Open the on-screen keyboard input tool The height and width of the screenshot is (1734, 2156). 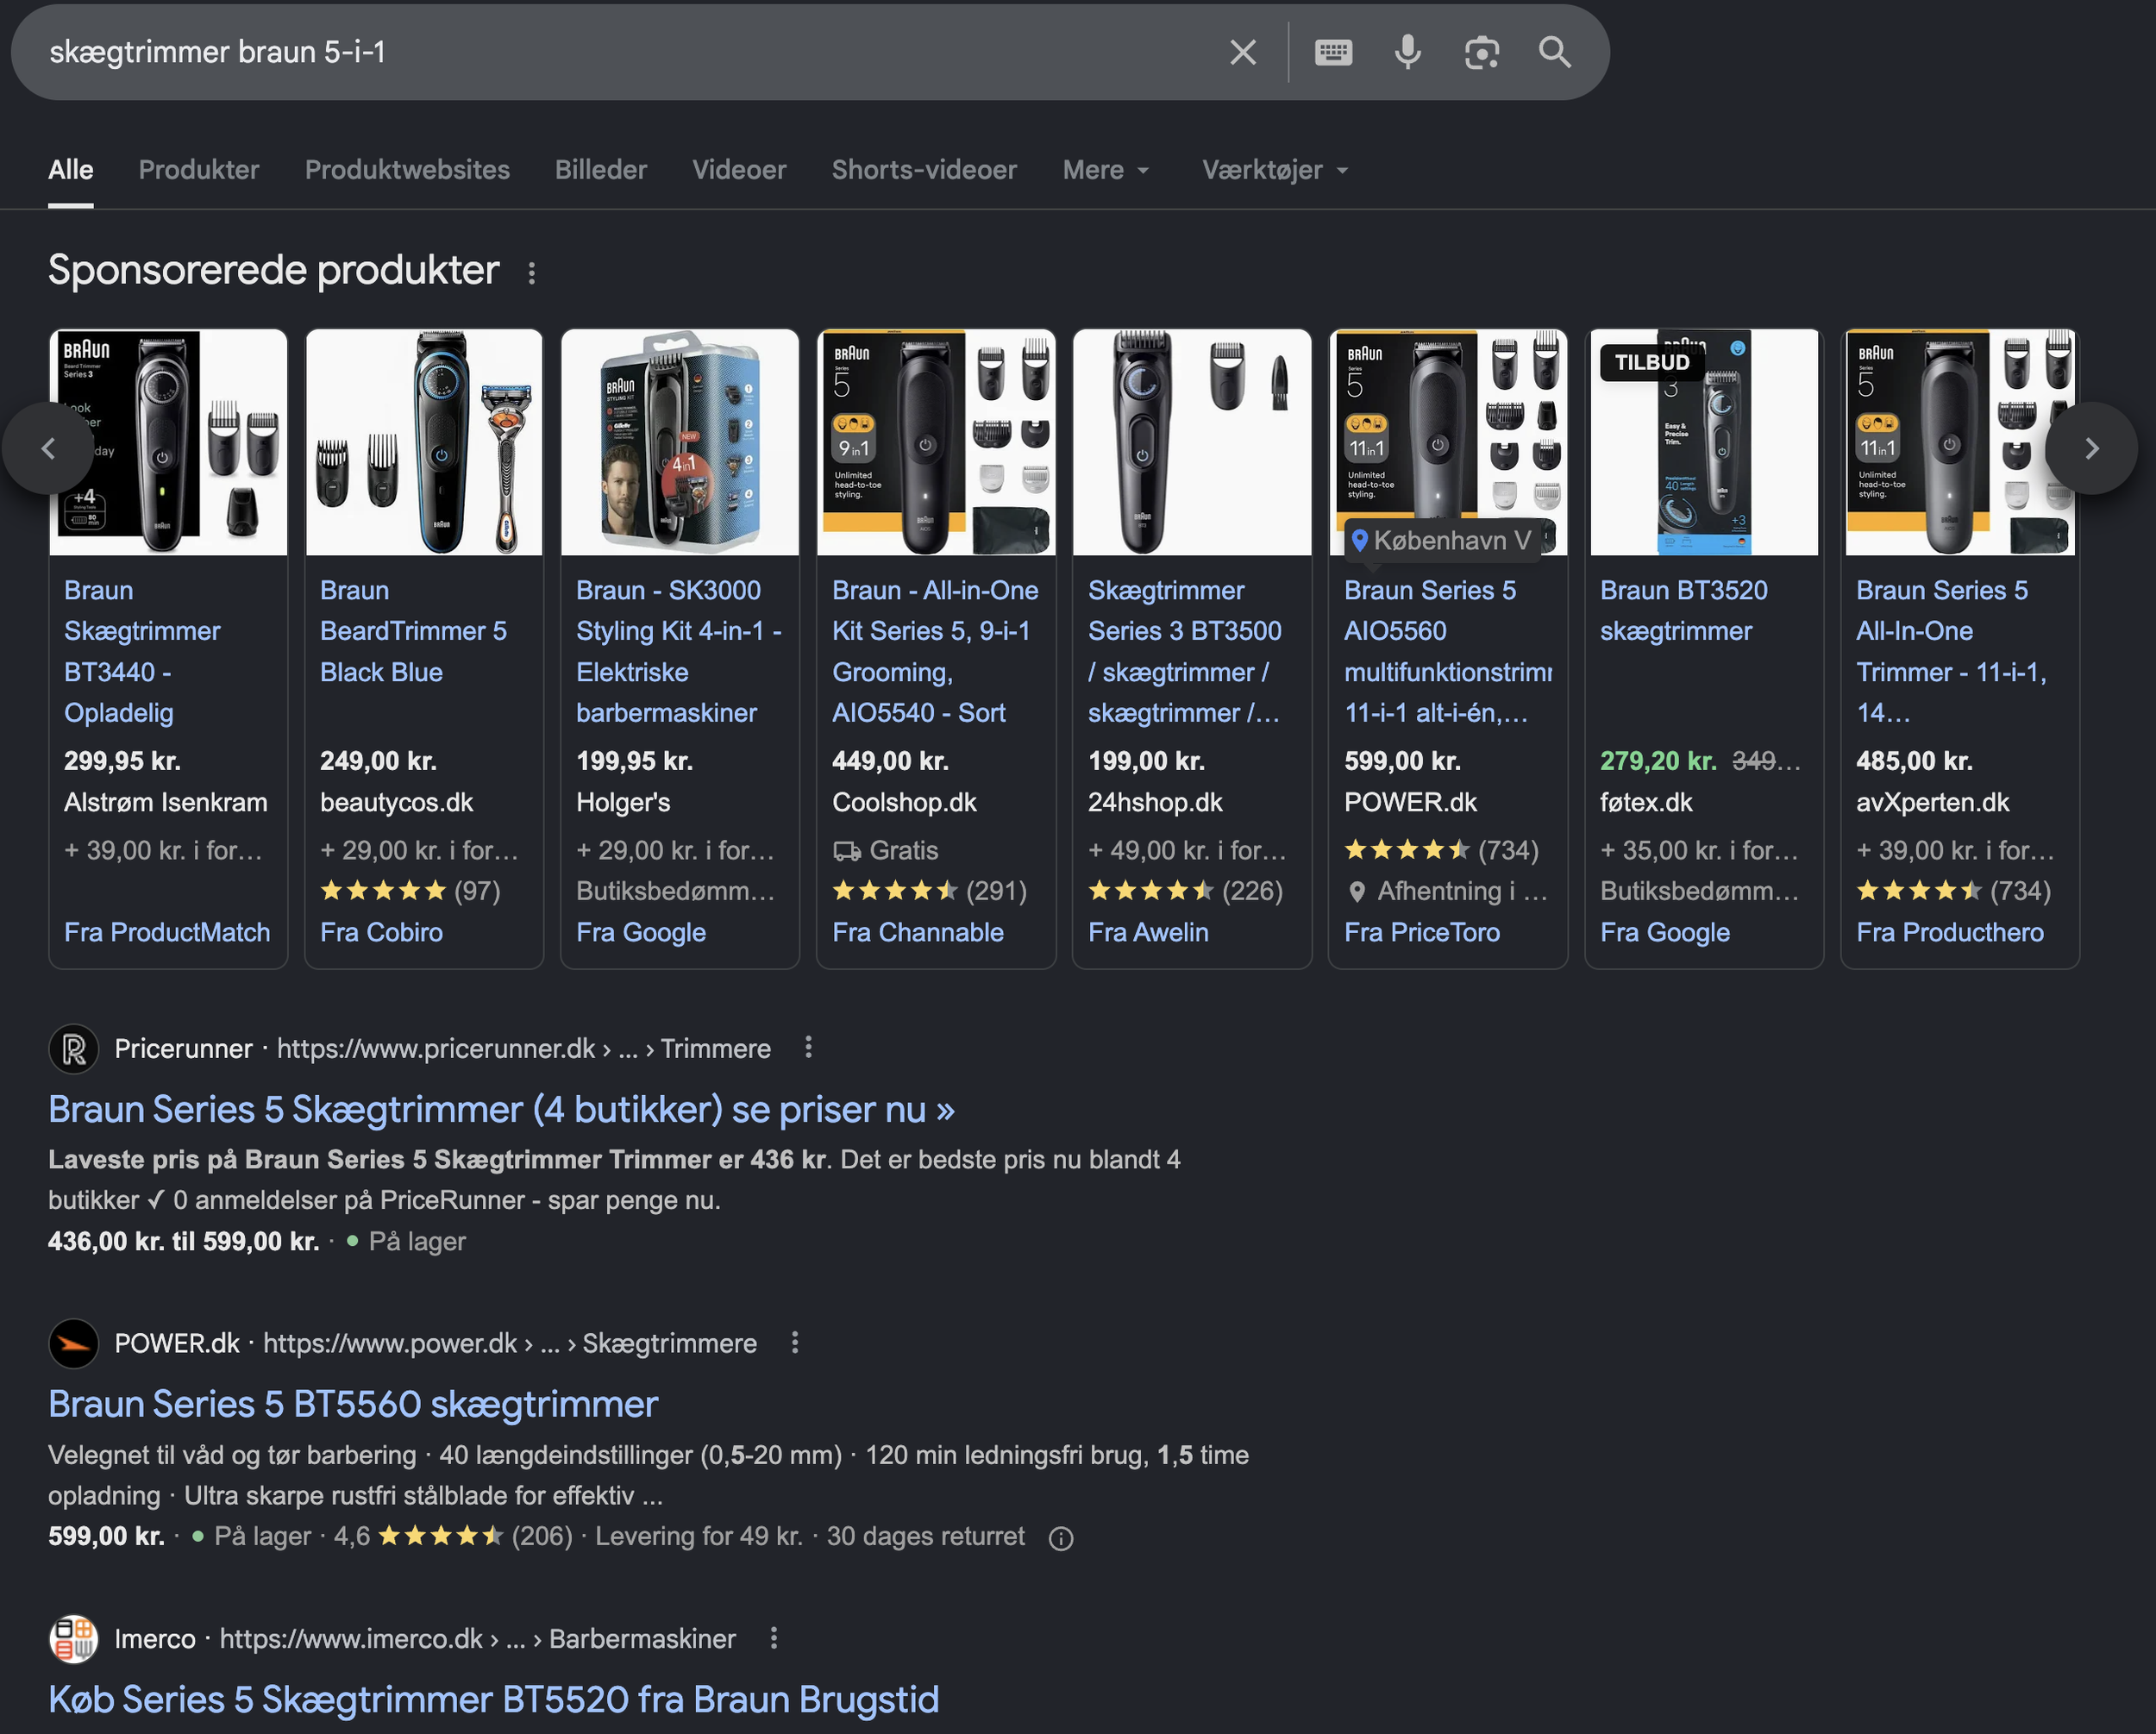coord(1333,52)
